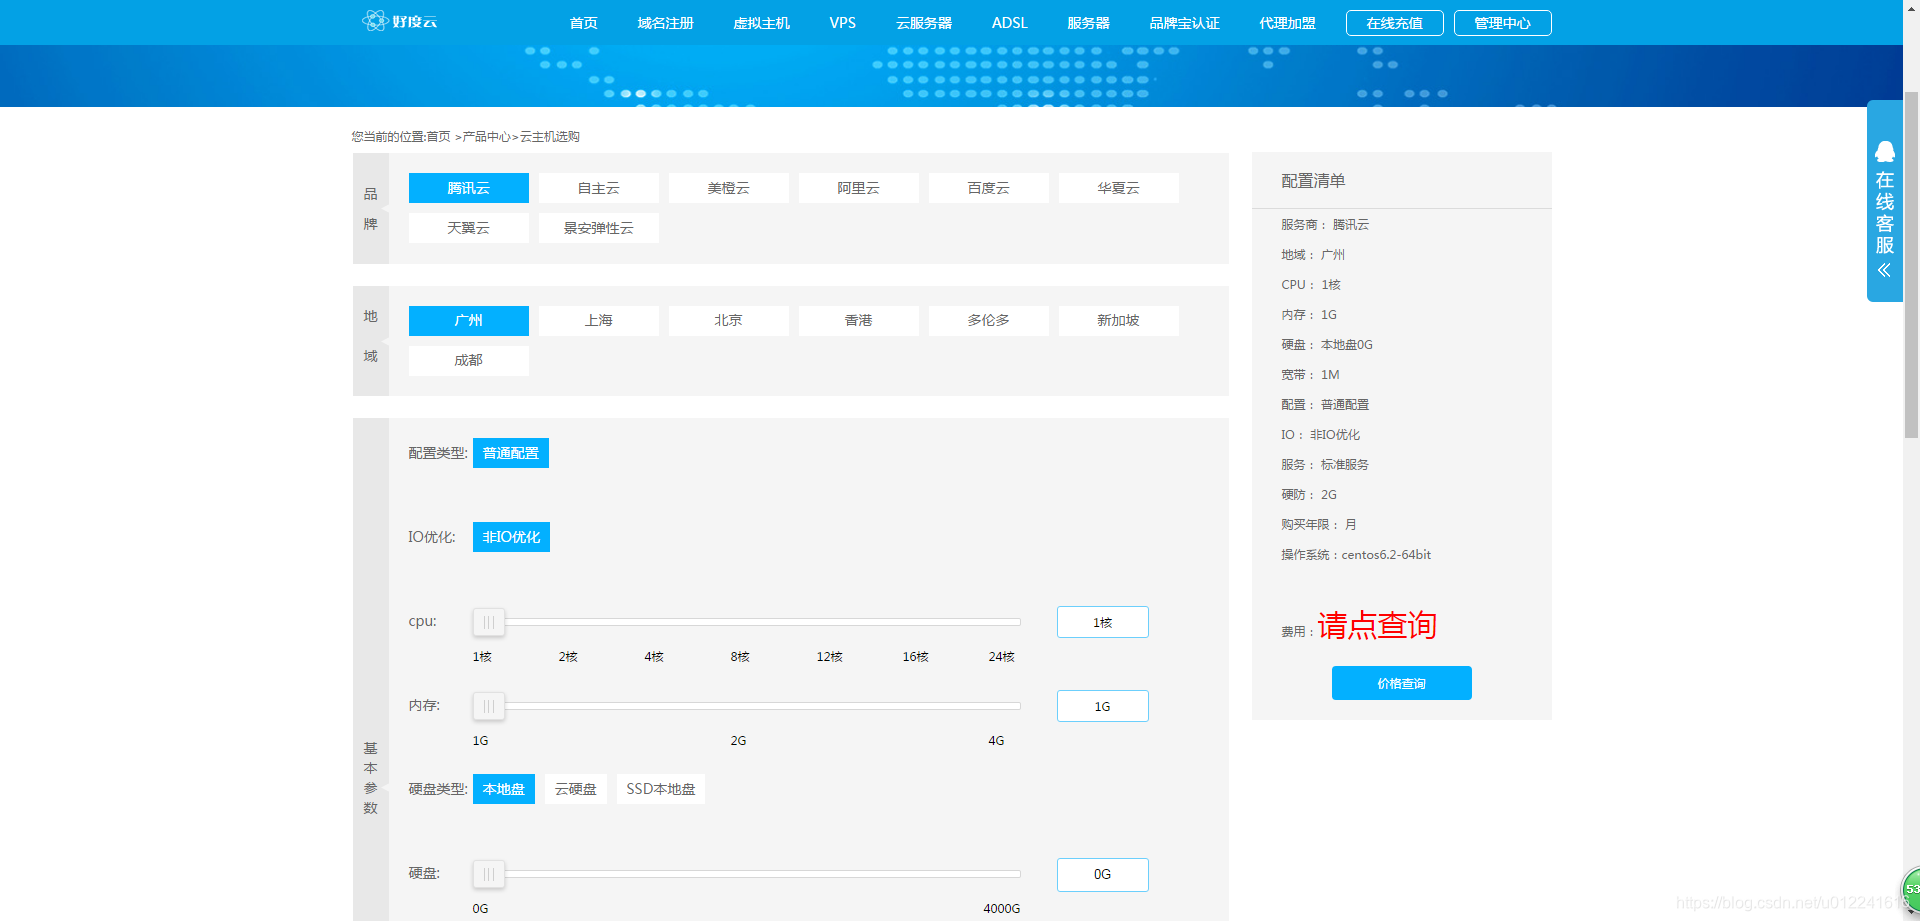Open 域名注册 navigation item
Image resolution: width=1920 pixels, height=921 pixels.
pyautogui.click(x=665, y=23)
